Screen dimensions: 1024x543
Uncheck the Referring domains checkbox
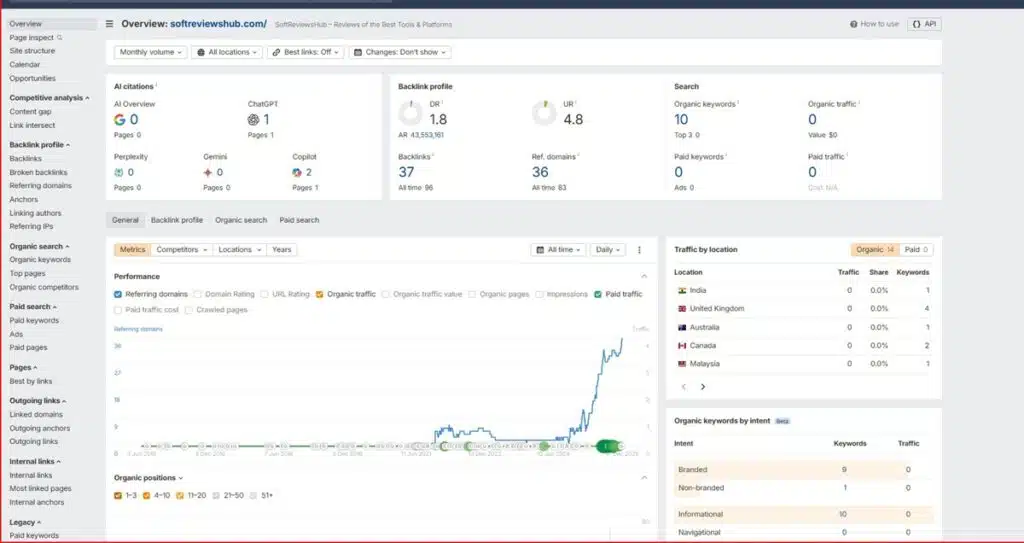point(118,294)
